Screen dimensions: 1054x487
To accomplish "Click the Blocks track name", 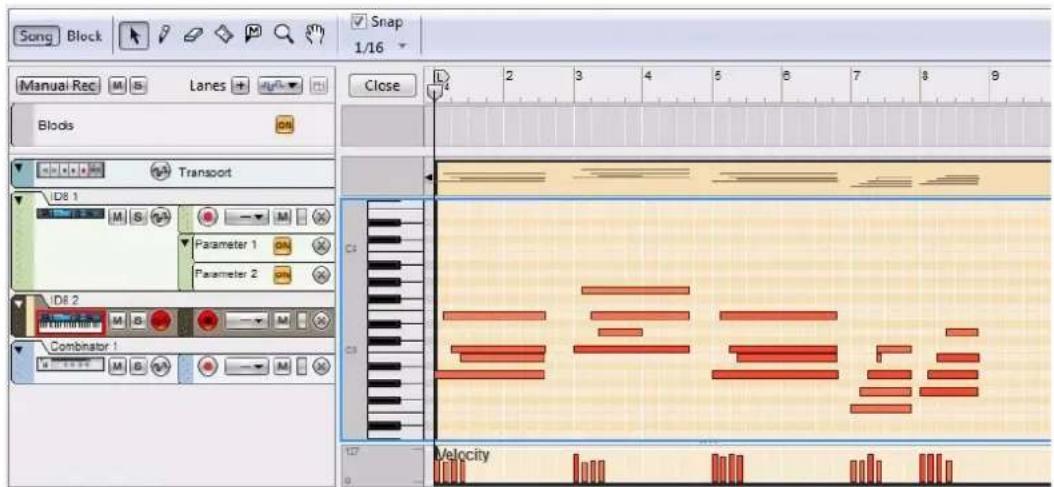I will [x=54, y=124].
